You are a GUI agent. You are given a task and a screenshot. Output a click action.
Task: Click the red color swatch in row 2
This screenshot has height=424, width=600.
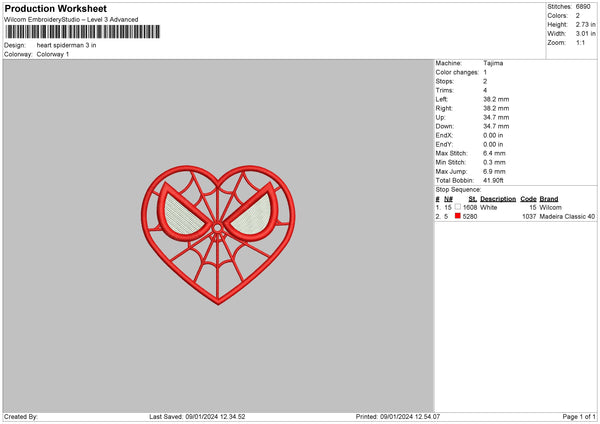tap(458, 216)
